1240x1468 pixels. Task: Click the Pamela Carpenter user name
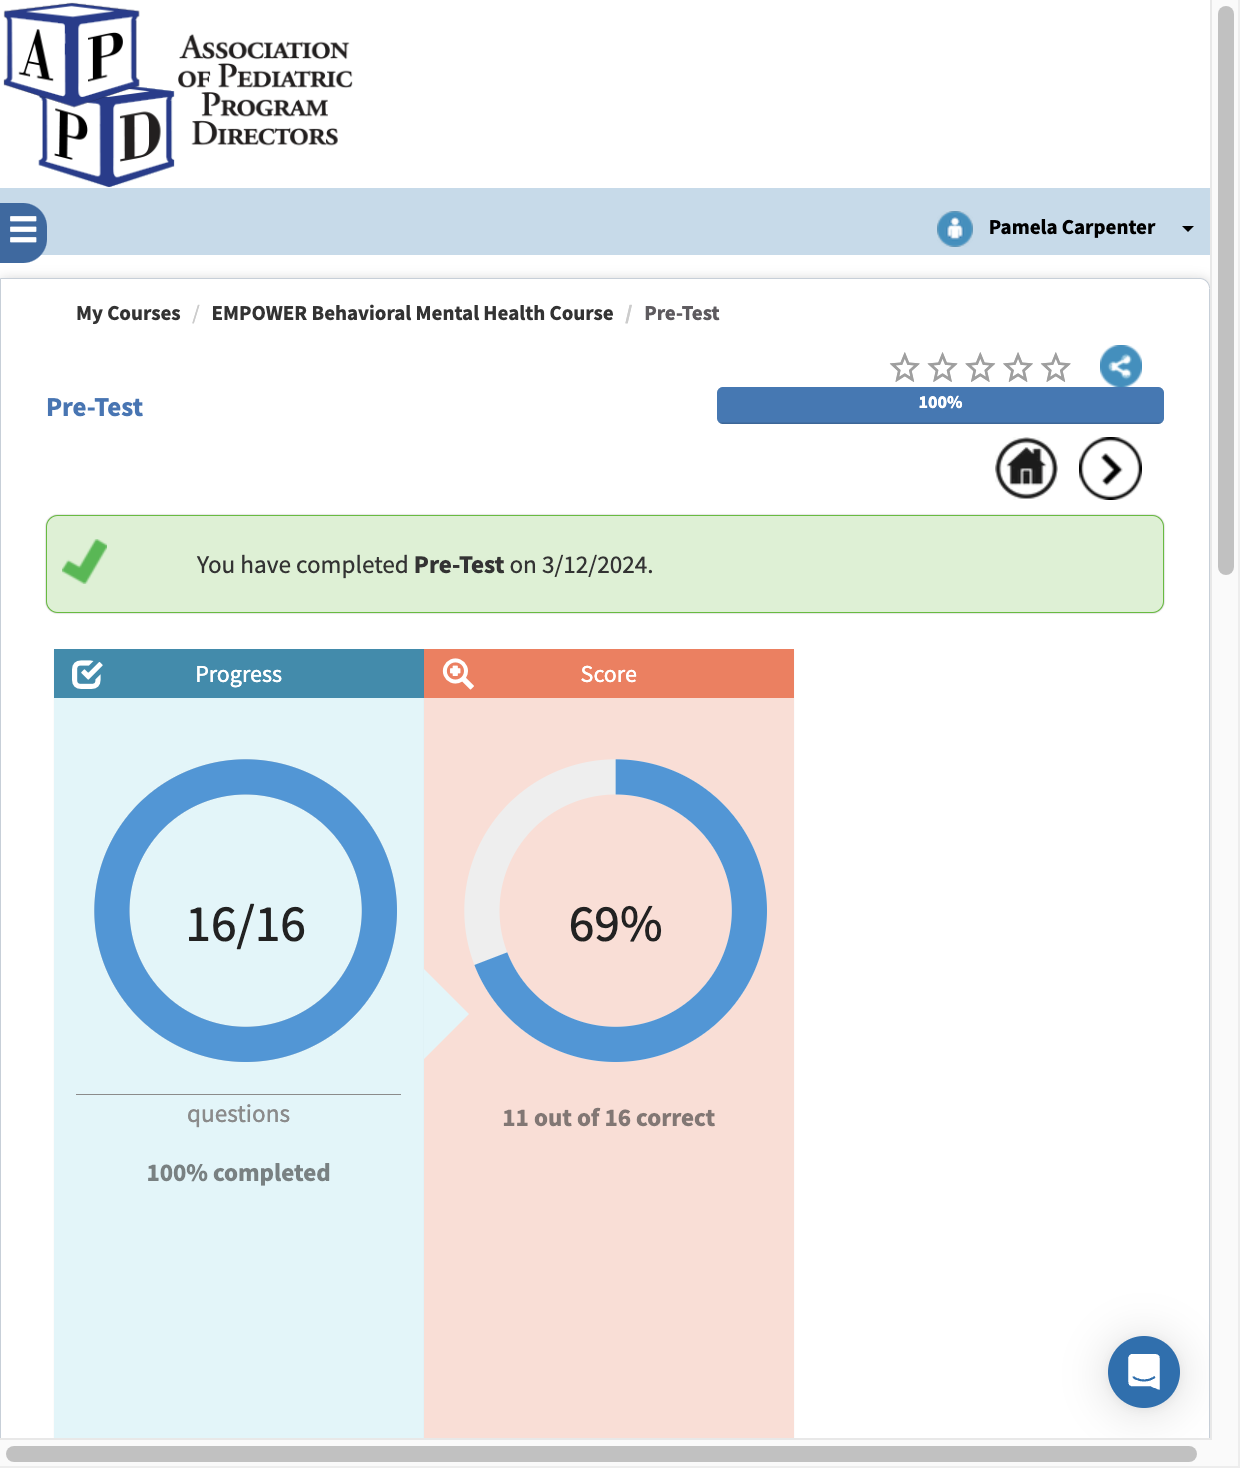pos(1071,227)
